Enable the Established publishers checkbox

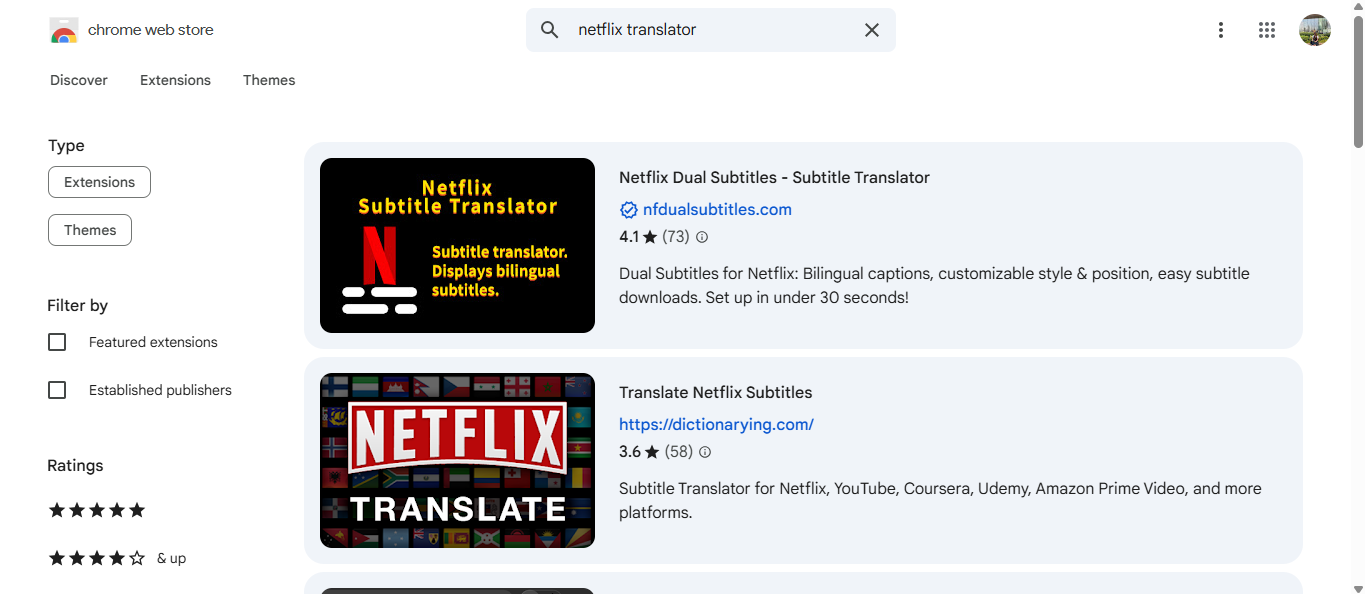click(x=57, y=390)
